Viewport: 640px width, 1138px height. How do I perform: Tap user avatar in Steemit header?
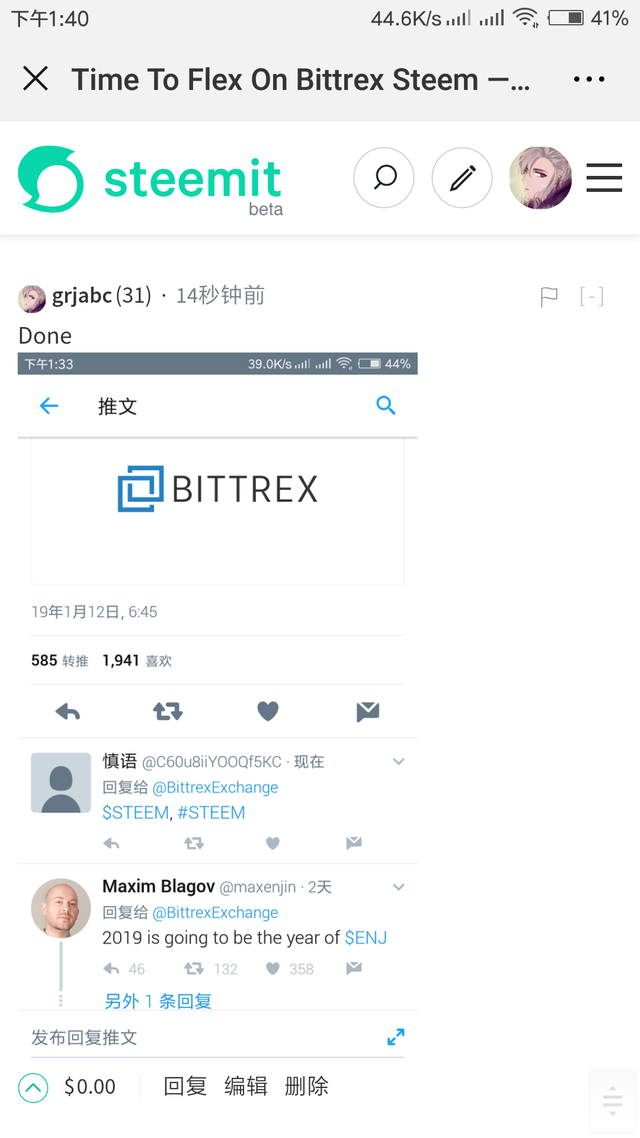tap(541, 178)
